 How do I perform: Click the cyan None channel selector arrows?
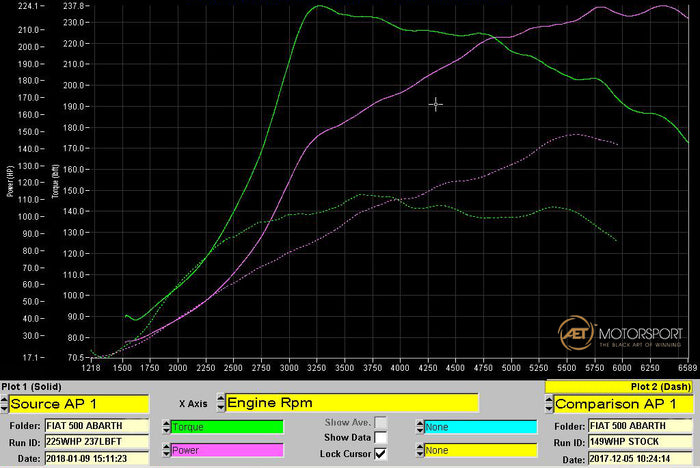pos(418,427)
